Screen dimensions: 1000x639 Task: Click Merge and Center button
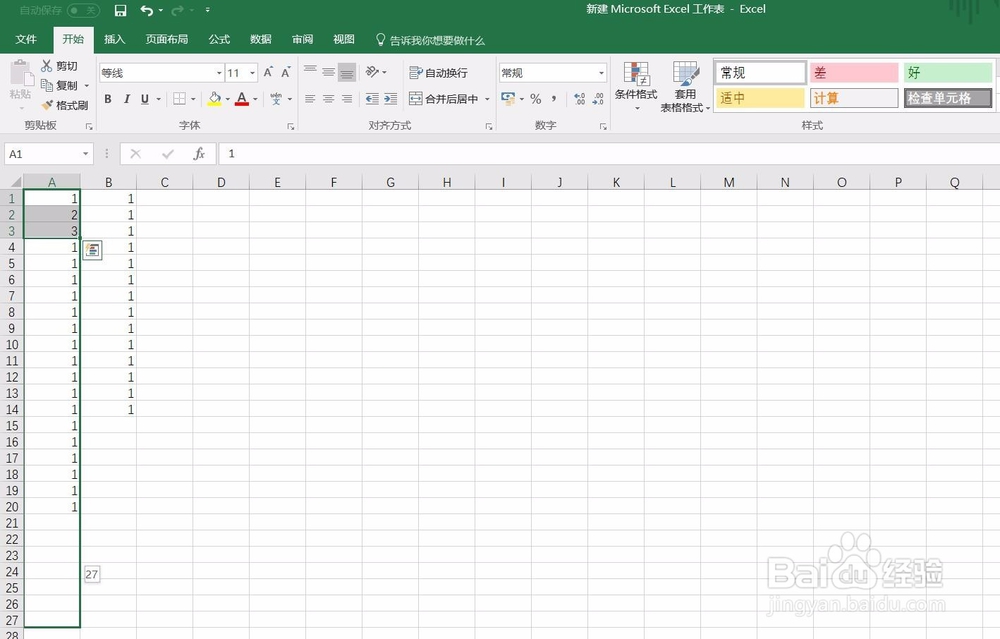point(444,99)
